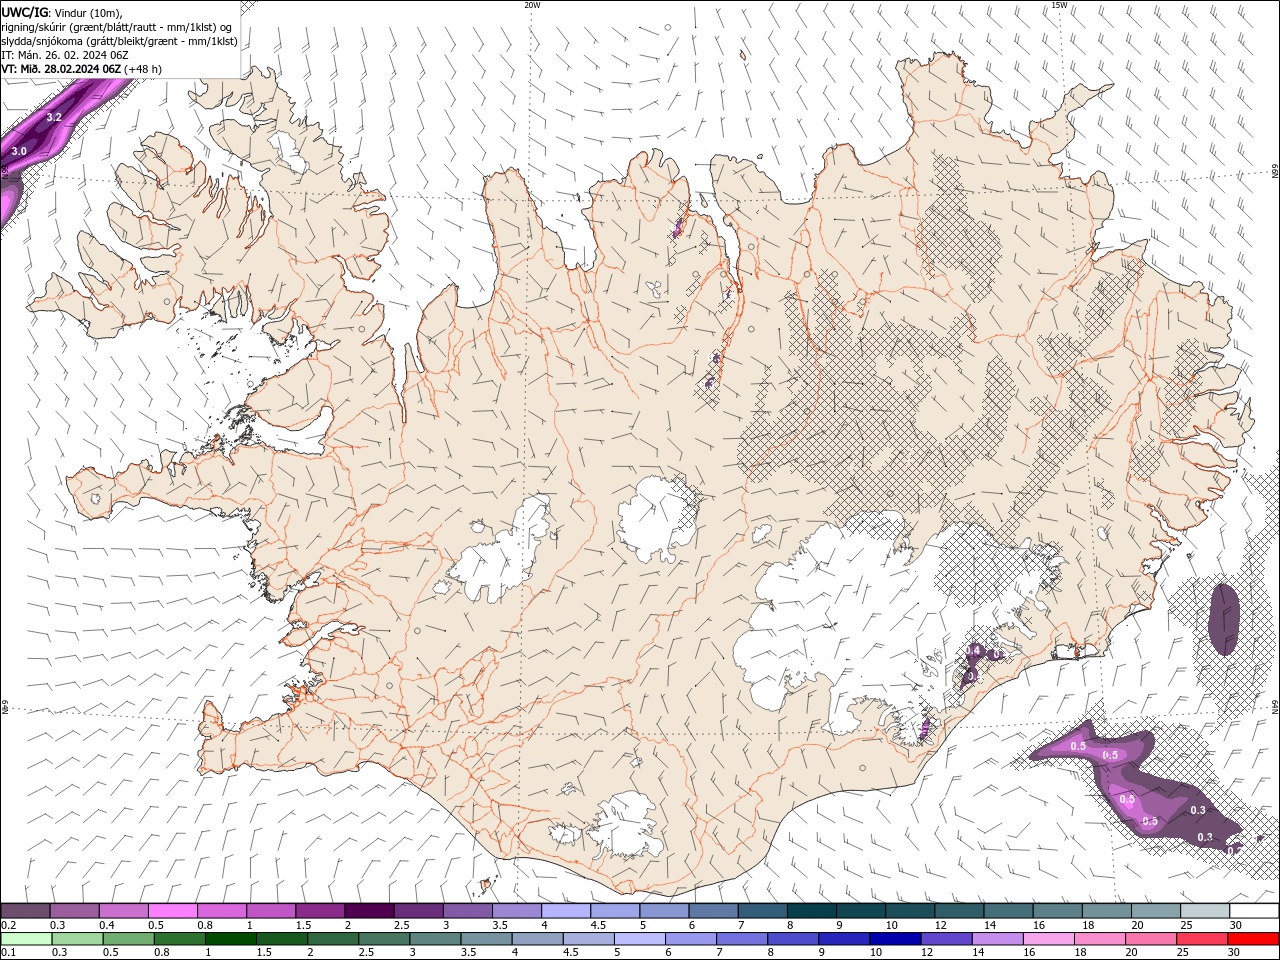
Task: Select upper legend swatch between 0.8 and 1
Action: point(221,910)
